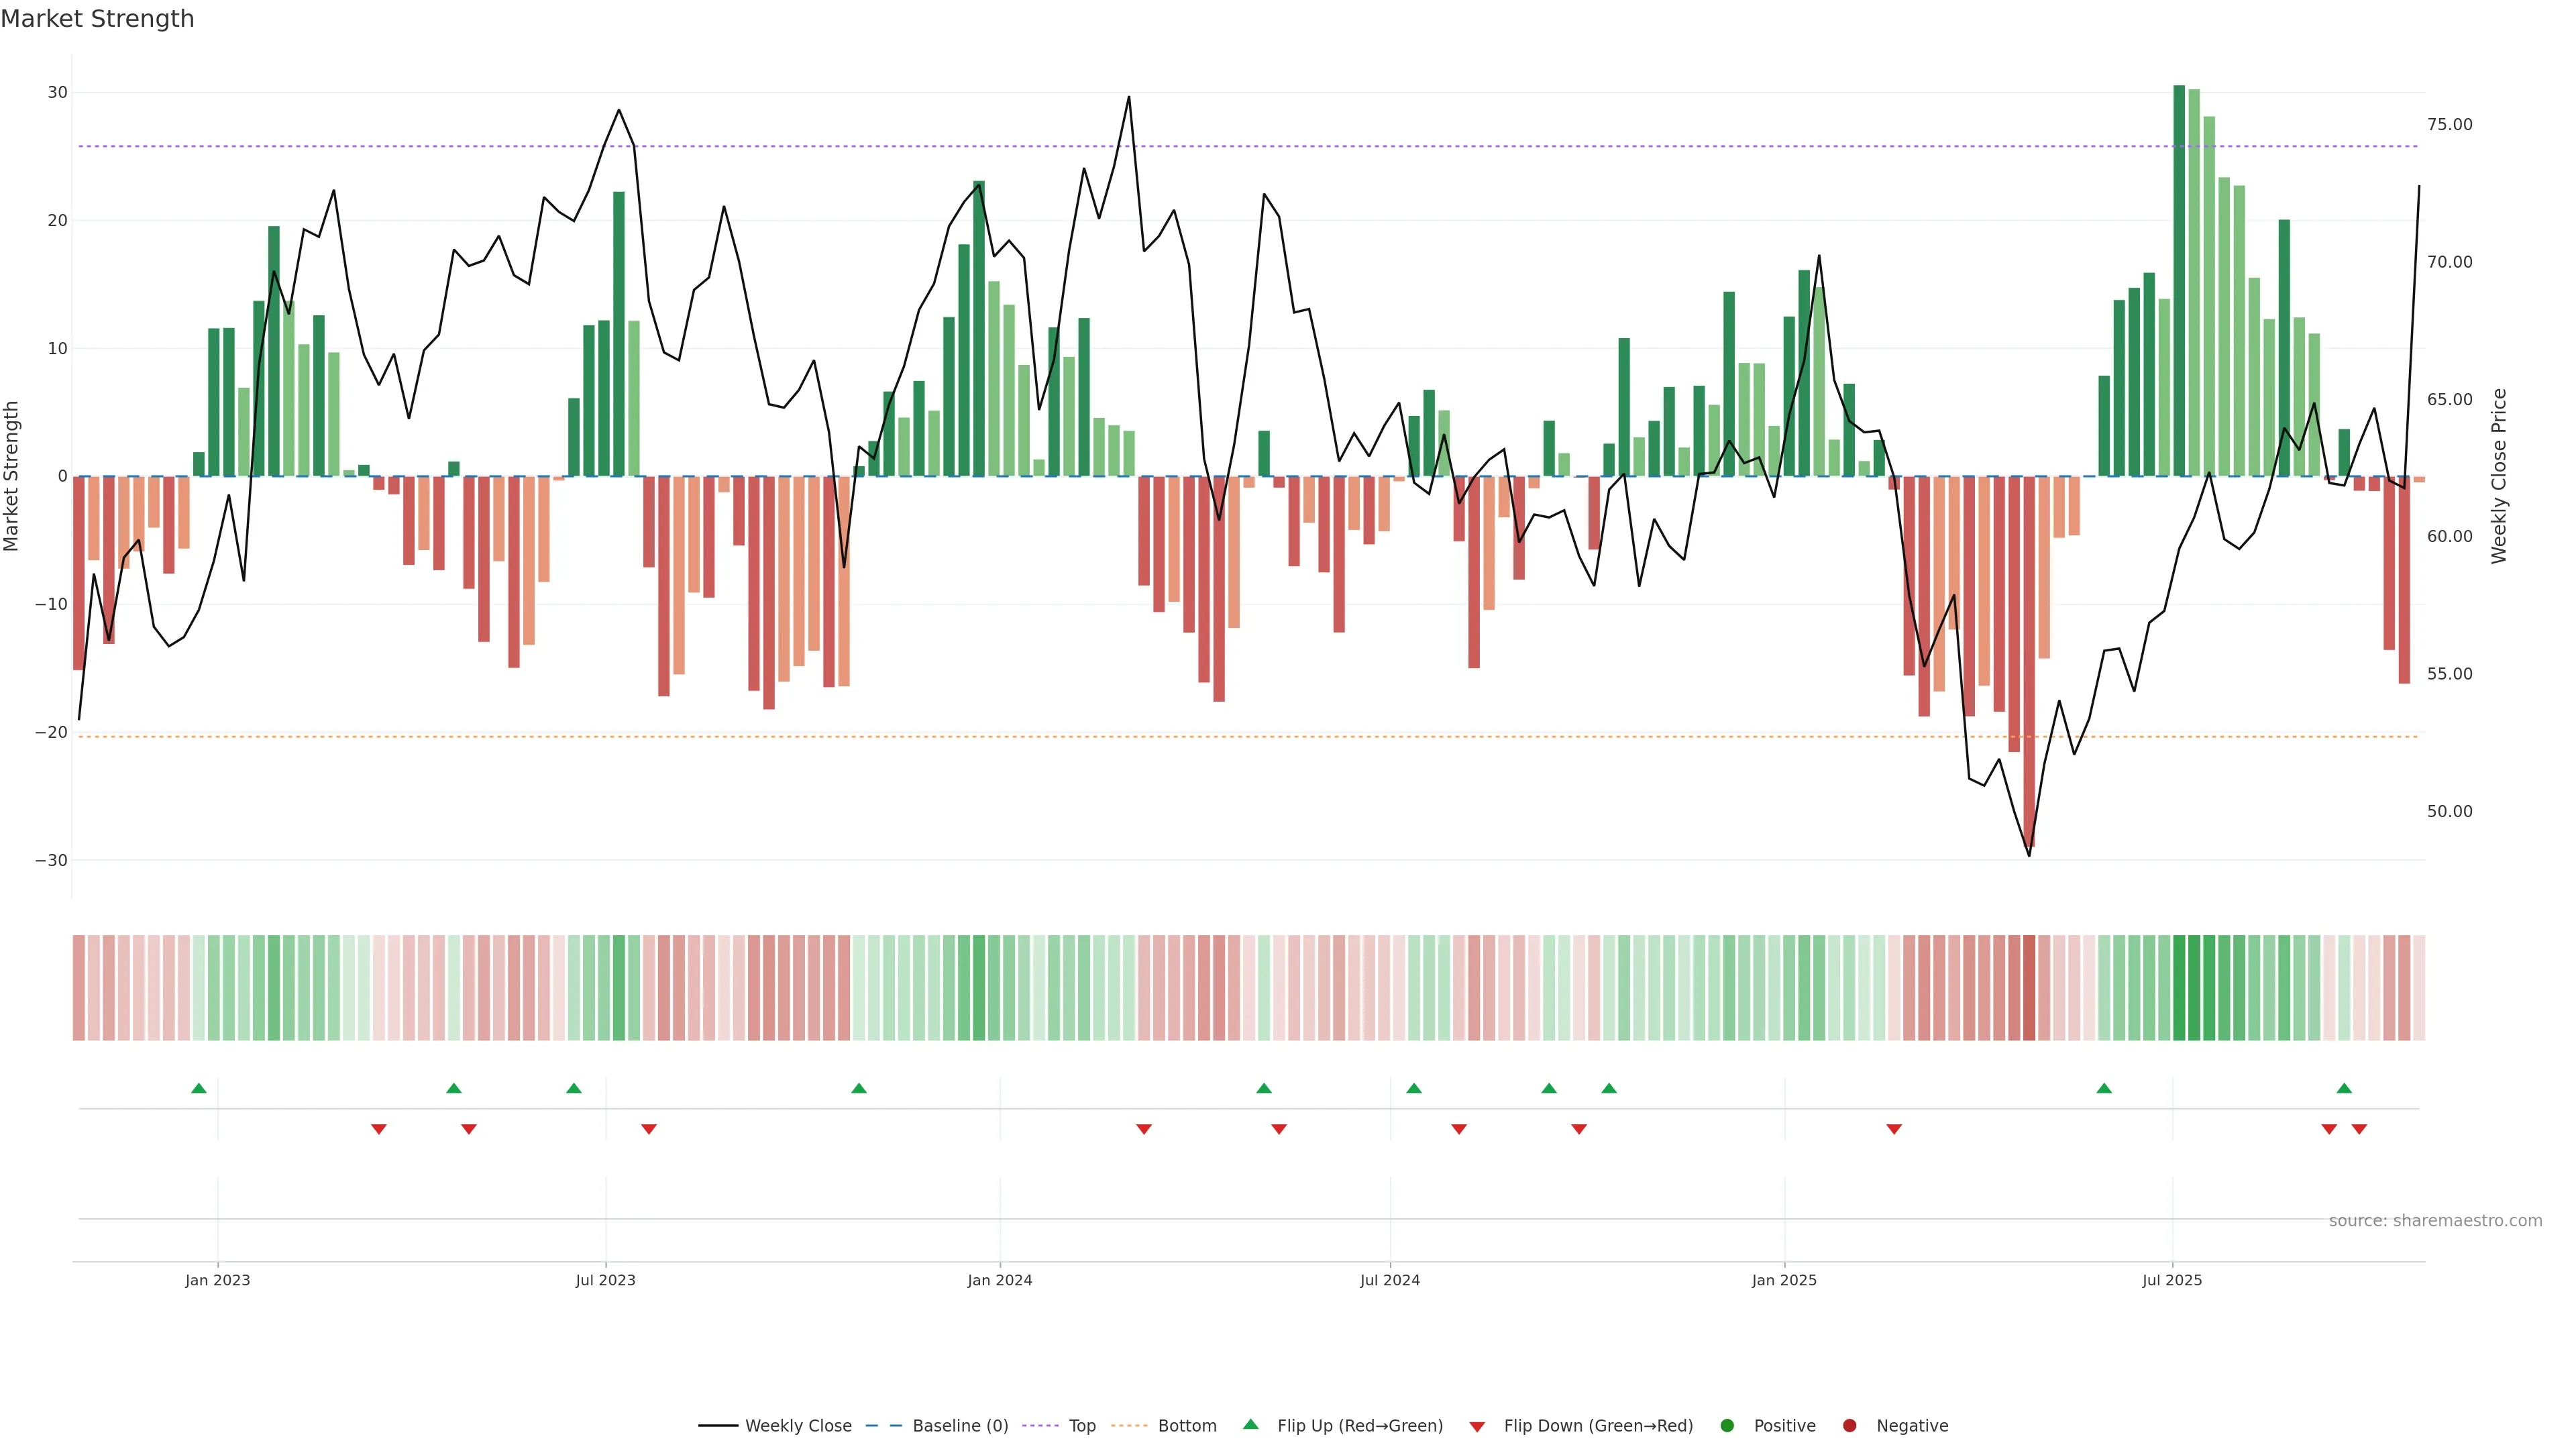Viewport: 2576px width, 1449px height.
Task: Click the tallest dark green bar near Jul 2025
Action: (2179, 280)
